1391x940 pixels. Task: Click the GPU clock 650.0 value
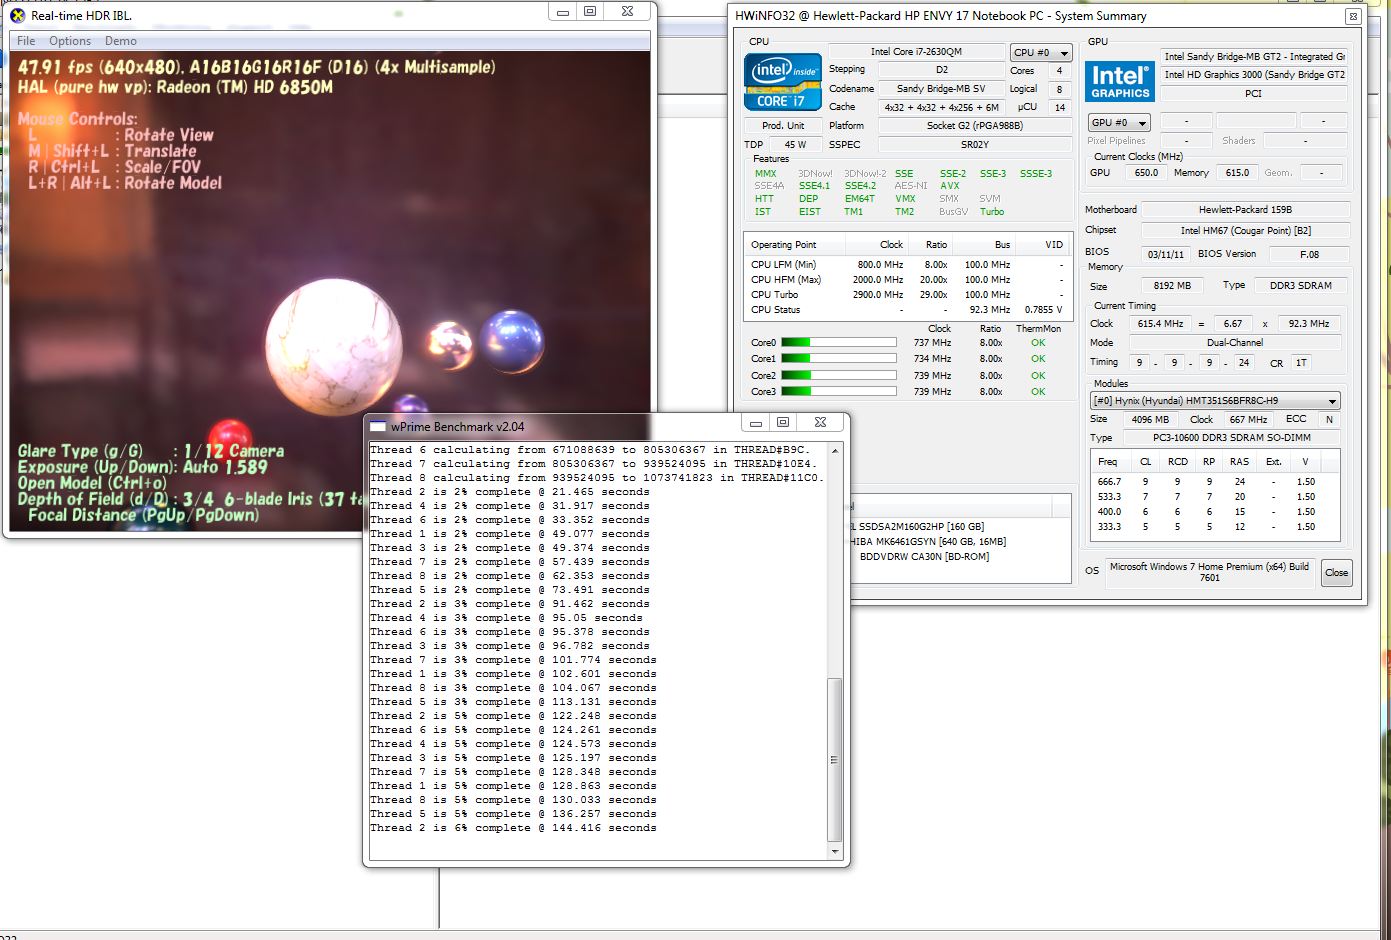[x=1146, y=173]
